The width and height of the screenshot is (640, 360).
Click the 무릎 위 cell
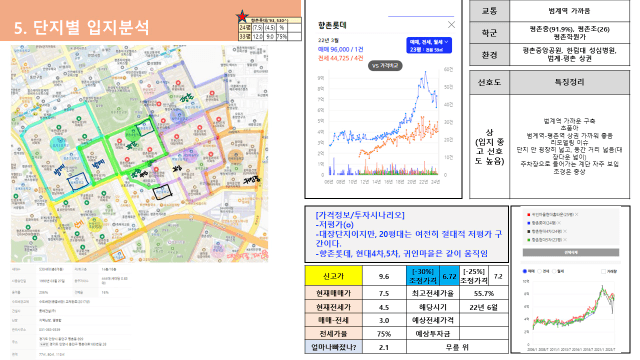458,347
